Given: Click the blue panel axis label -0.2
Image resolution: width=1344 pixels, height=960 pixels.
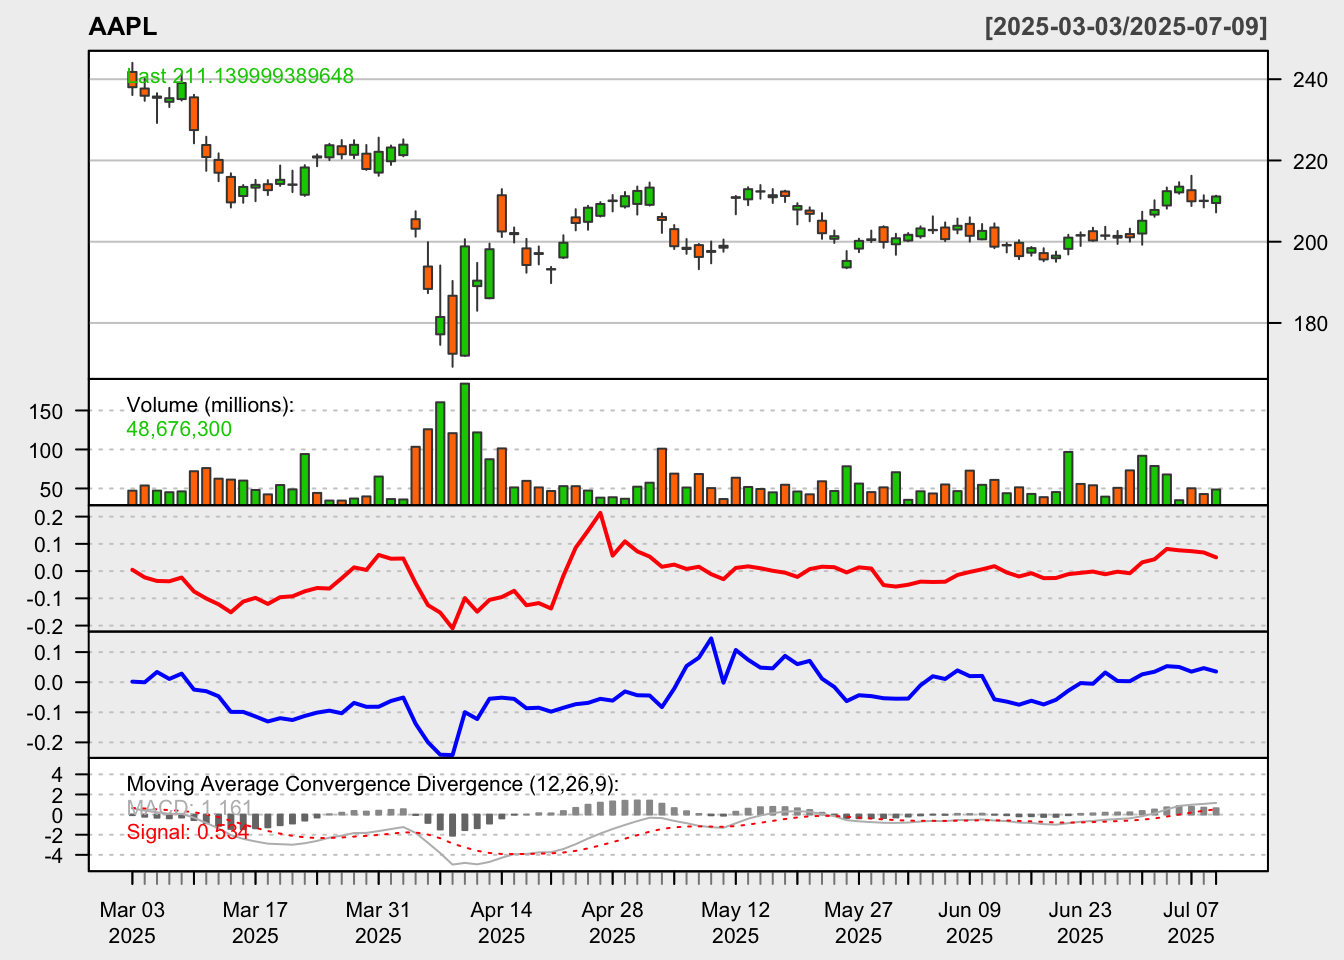Looking at the screenshot, I should click(44, 743).
